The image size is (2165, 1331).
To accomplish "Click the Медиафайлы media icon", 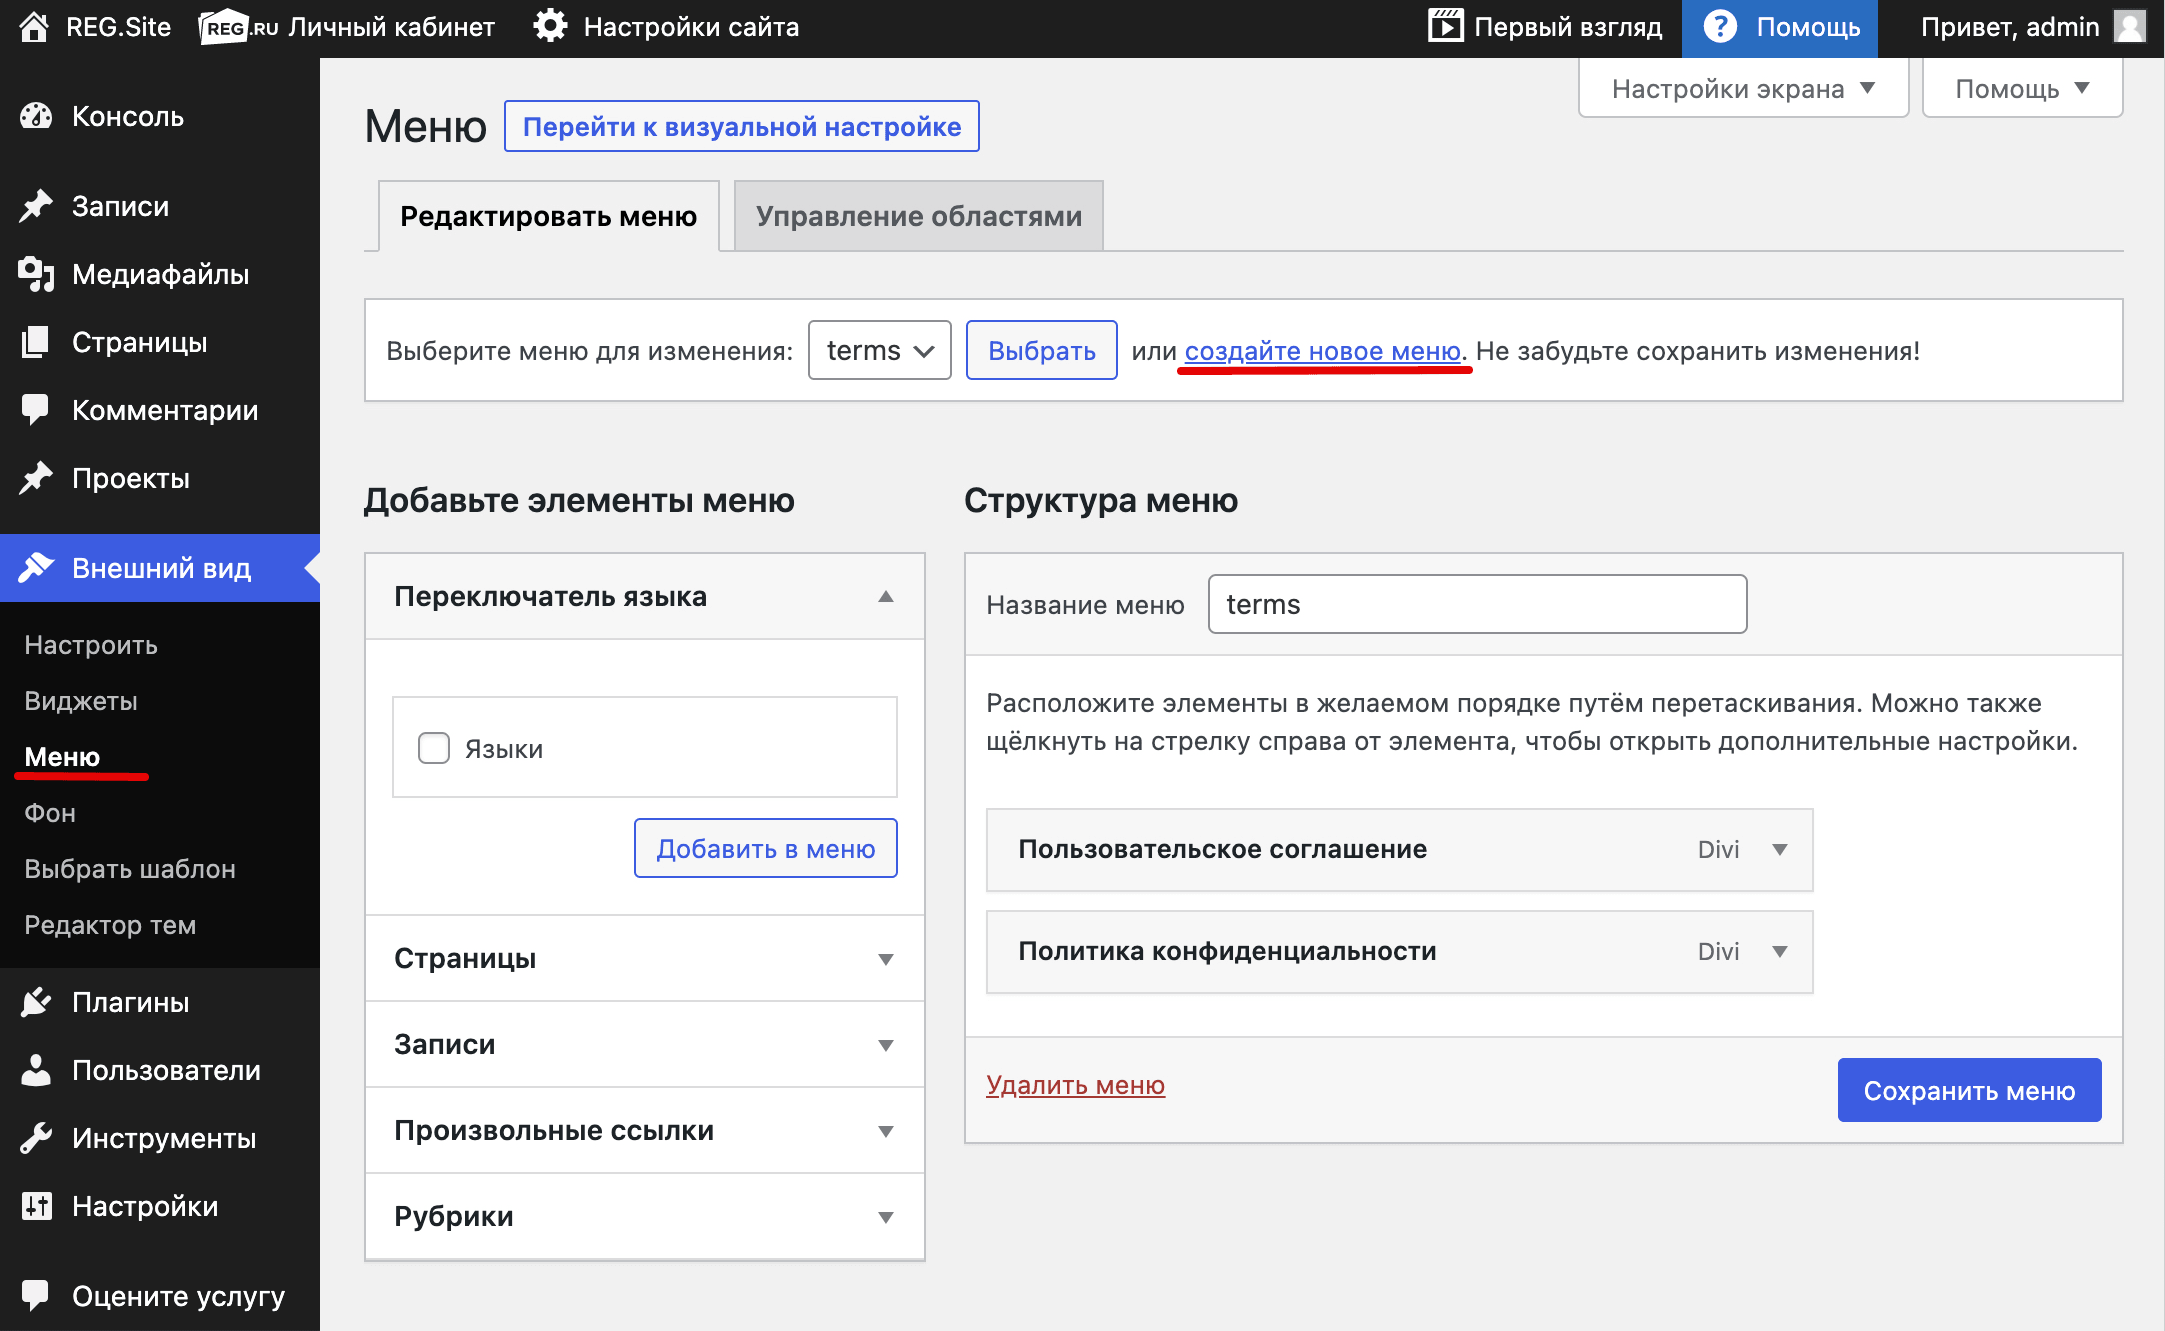I will [x=36, y=274].
